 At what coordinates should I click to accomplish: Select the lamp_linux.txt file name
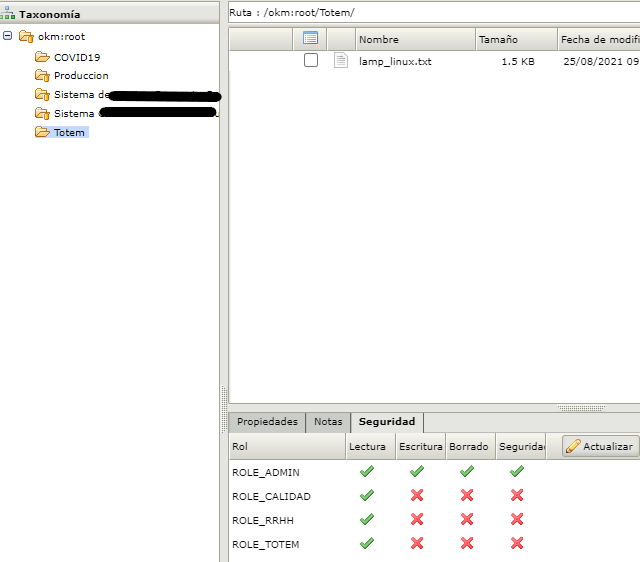point(395,61)
